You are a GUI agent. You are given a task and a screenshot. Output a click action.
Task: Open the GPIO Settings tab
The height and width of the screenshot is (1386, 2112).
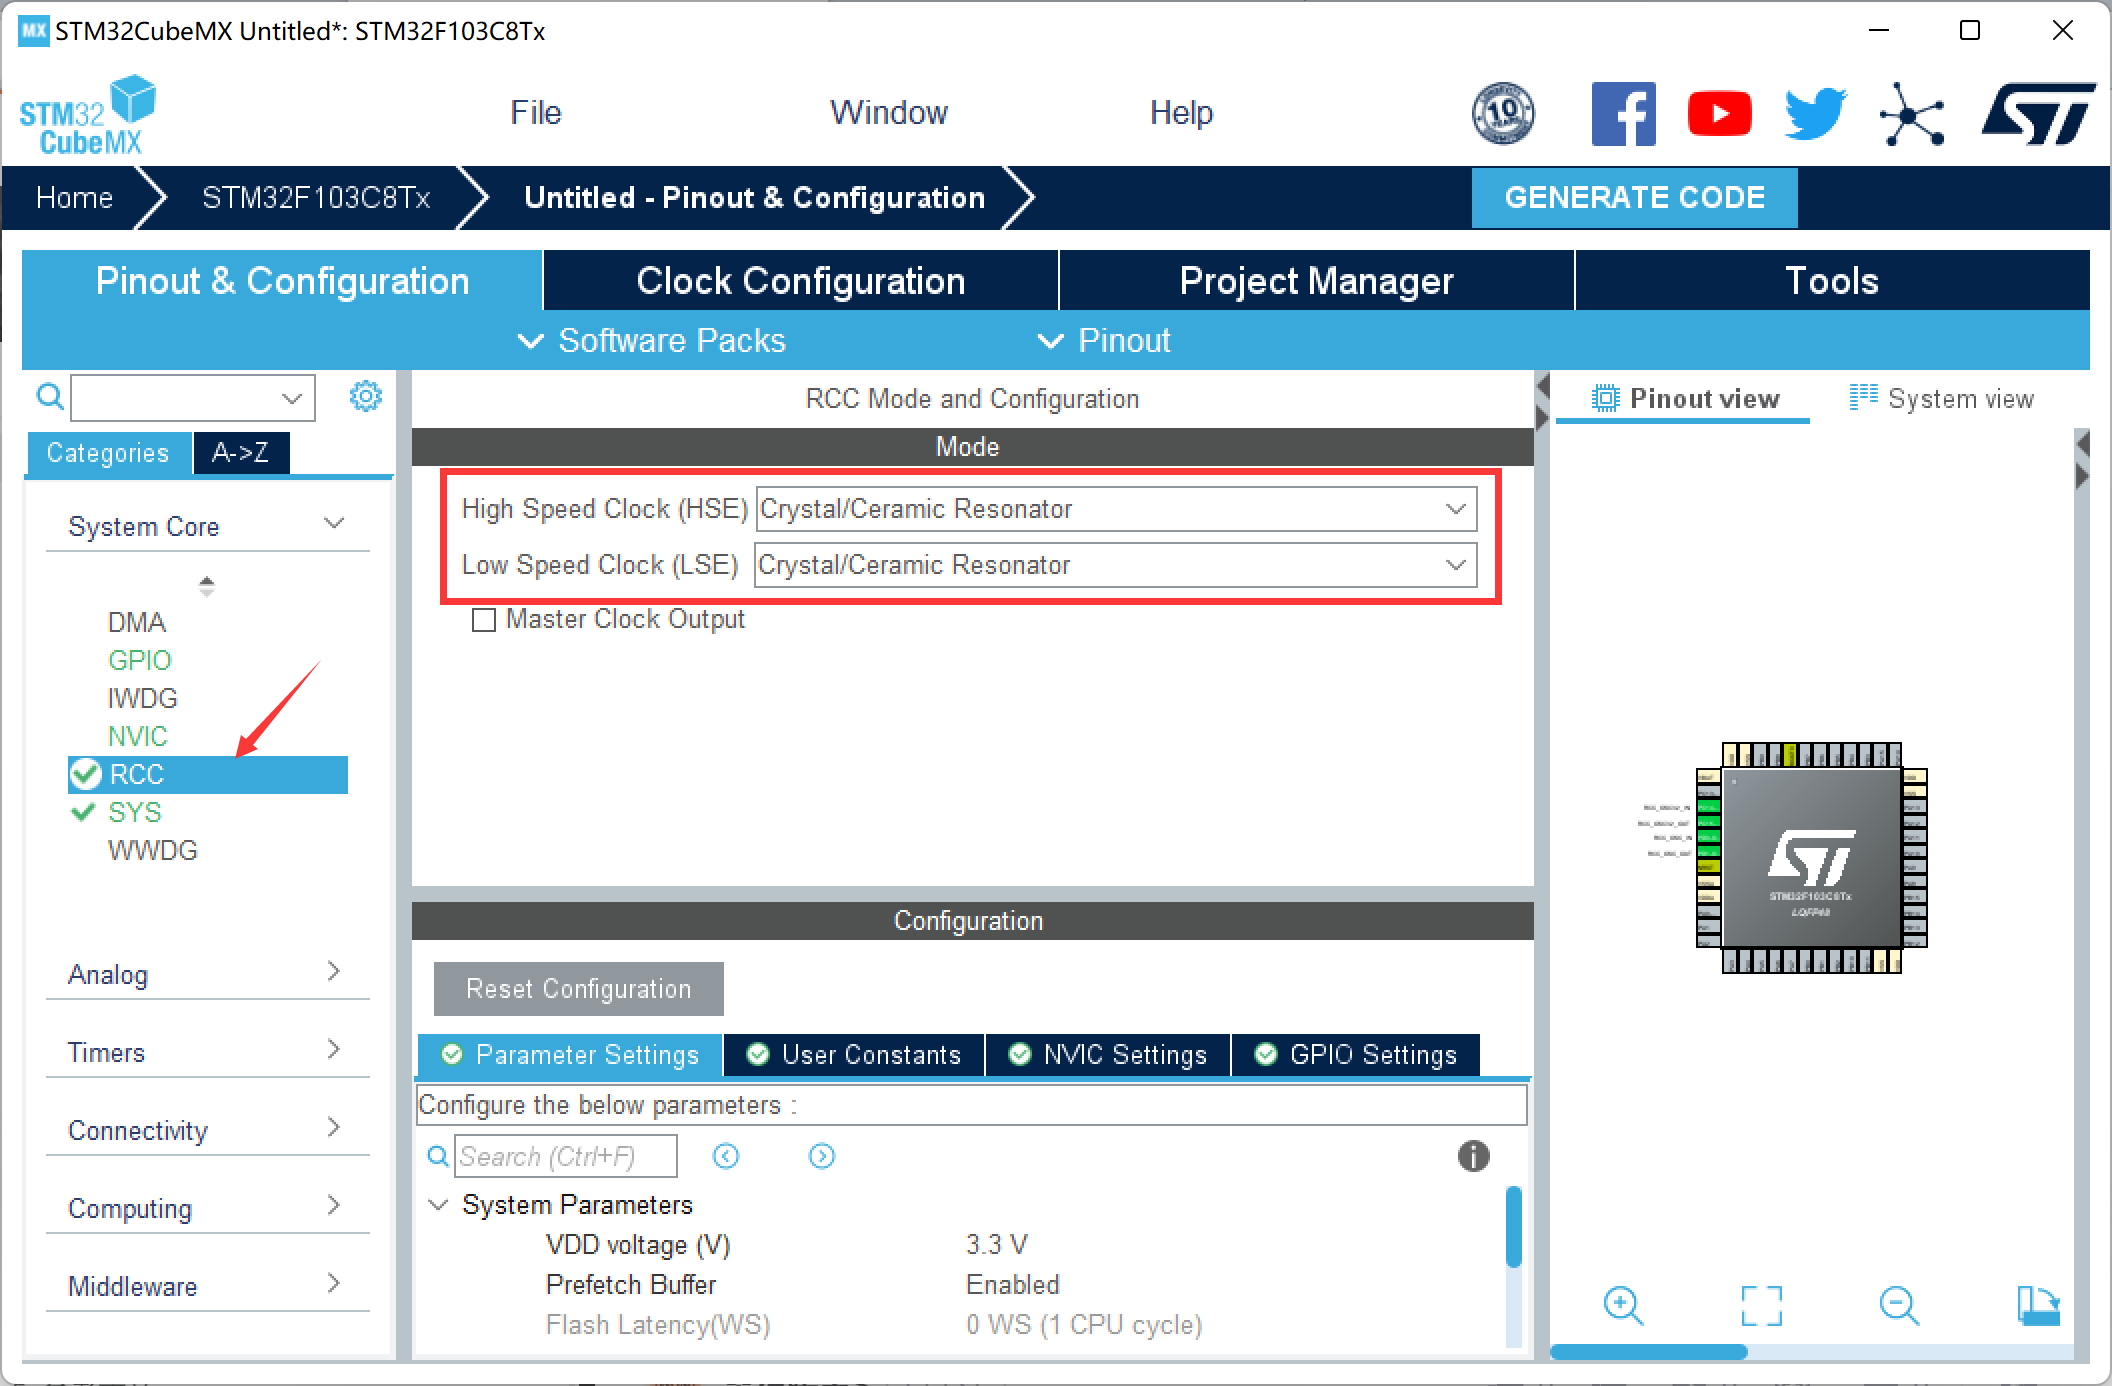point(1356,1055)
